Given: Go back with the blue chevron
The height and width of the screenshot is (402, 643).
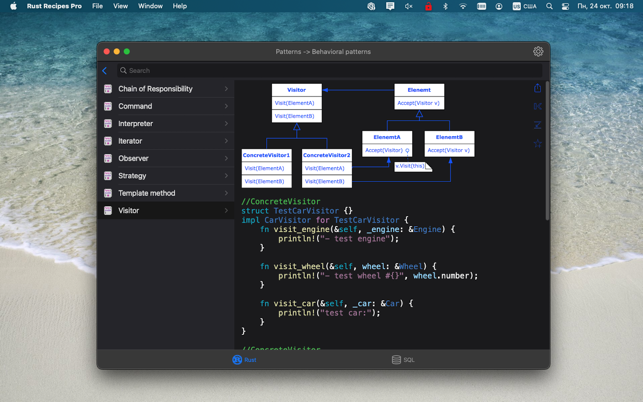Looking at the screenshot, I should click(105, 71).
